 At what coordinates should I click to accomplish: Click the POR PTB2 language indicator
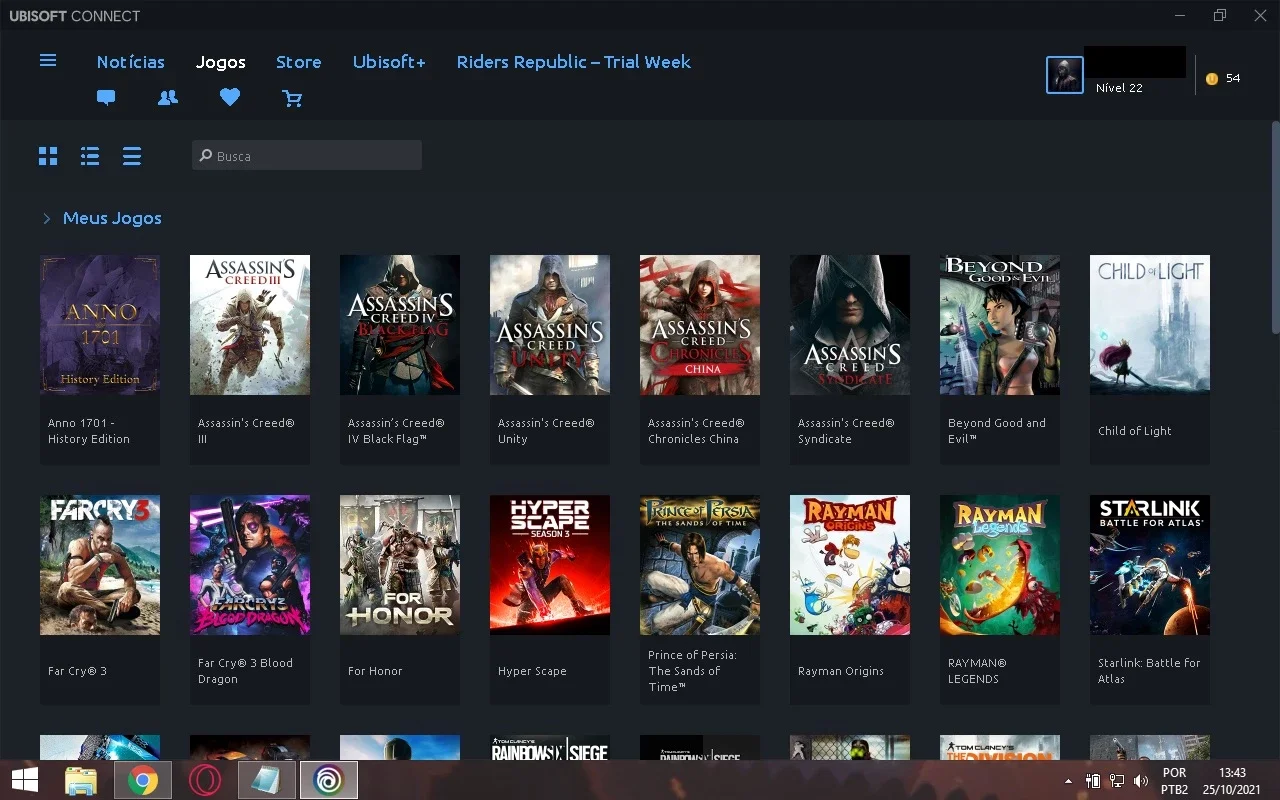coord(1175,781)
